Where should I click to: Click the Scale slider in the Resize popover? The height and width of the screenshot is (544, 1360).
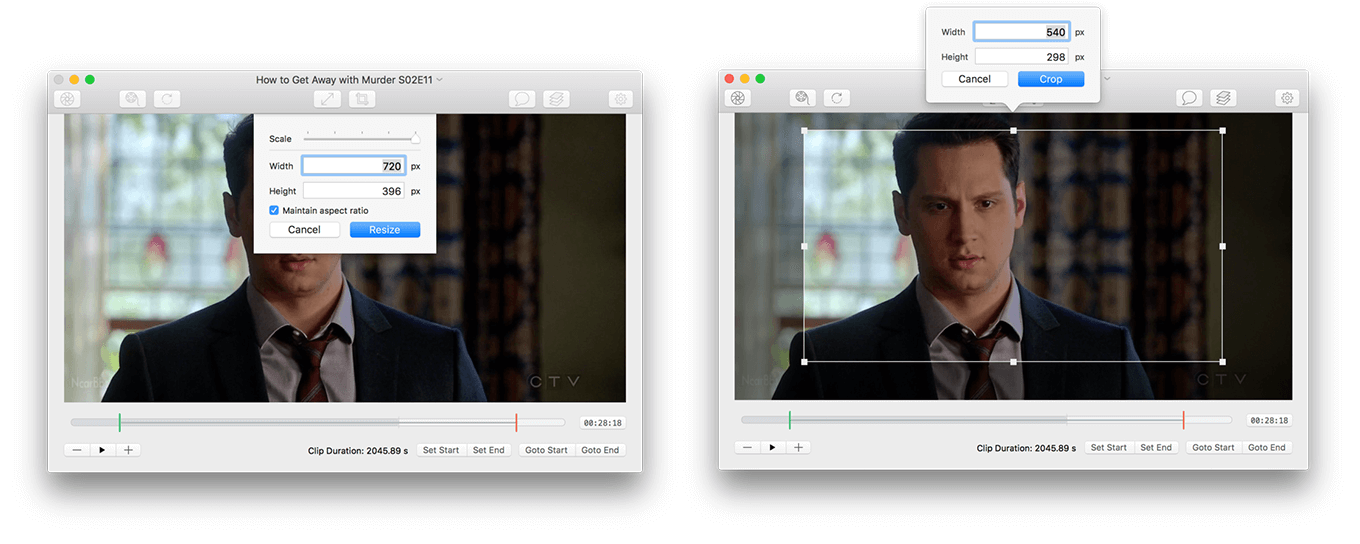361,138
